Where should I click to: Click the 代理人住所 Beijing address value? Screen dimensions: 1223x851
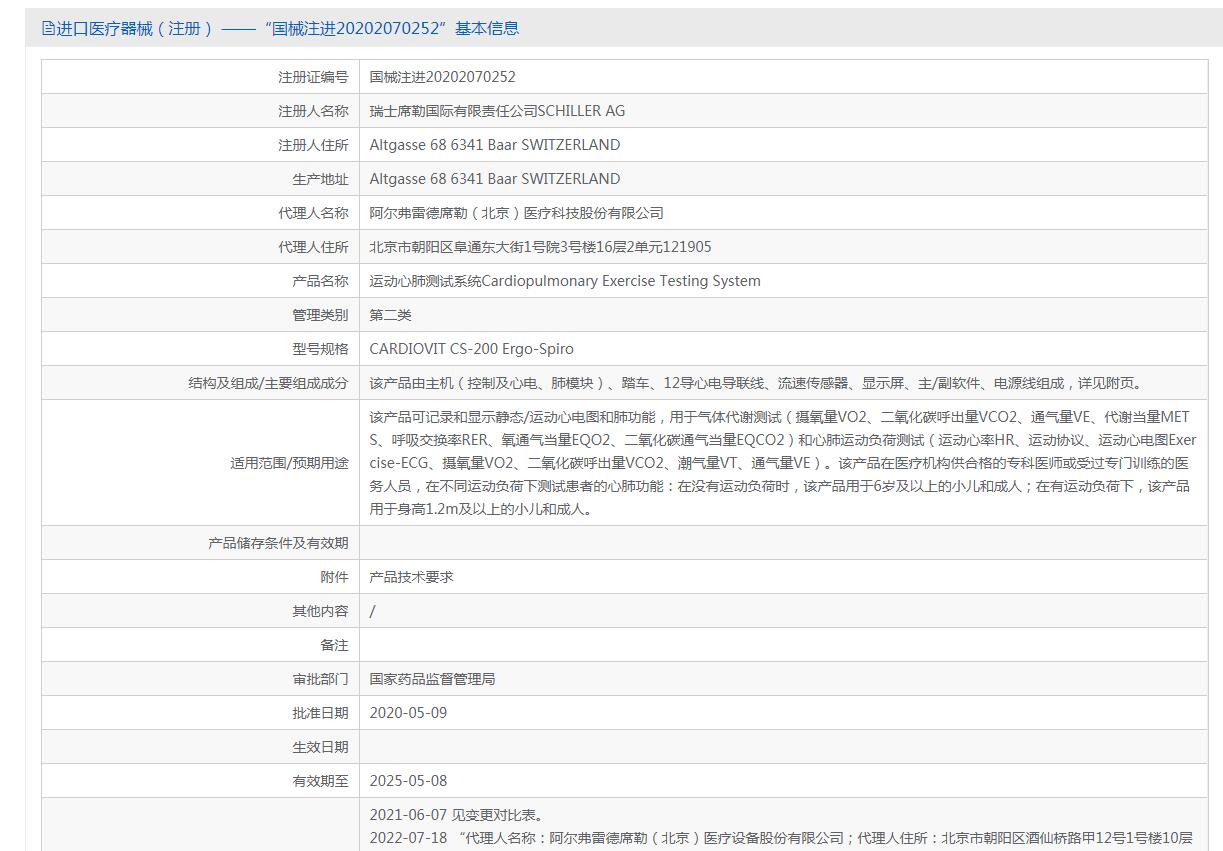[540, 247]
